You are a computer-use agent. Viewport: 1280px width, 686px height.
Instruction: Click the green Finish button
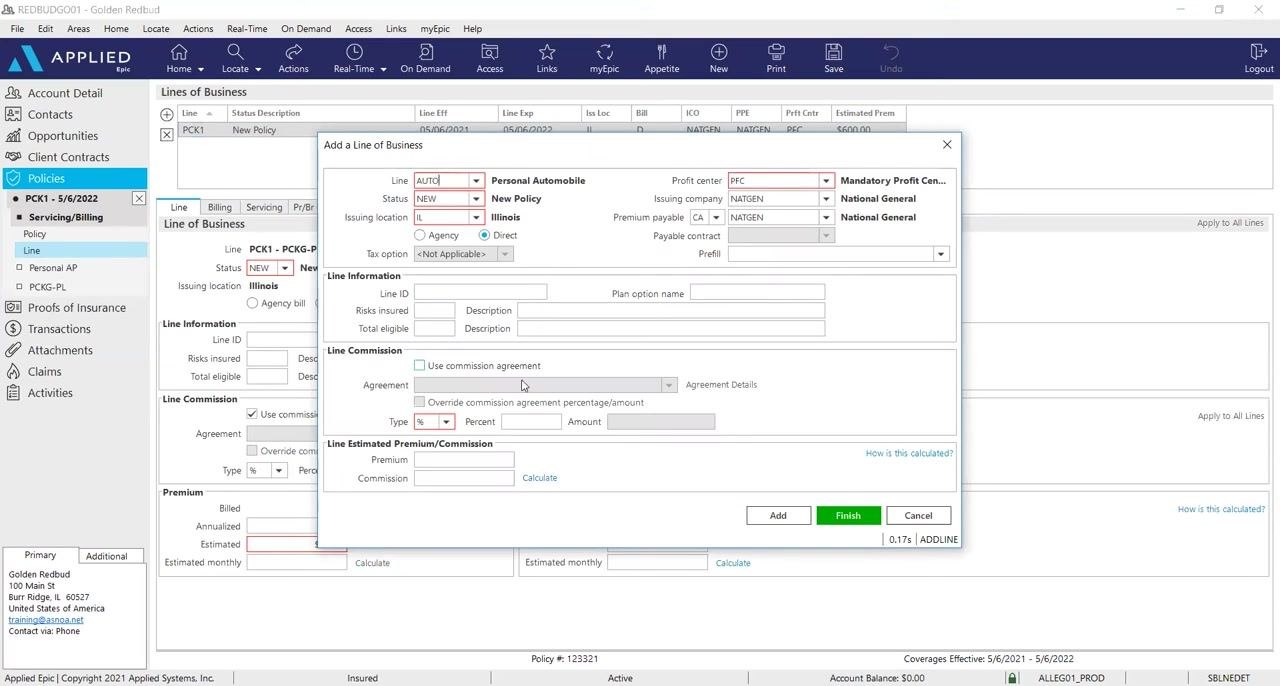[848, 516]
